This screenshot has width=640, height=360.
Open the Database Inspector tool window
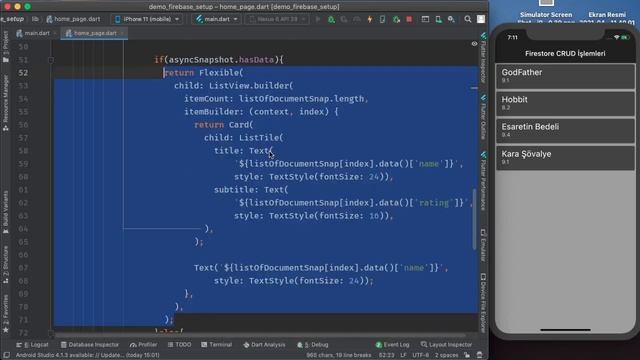coord(90,345)
